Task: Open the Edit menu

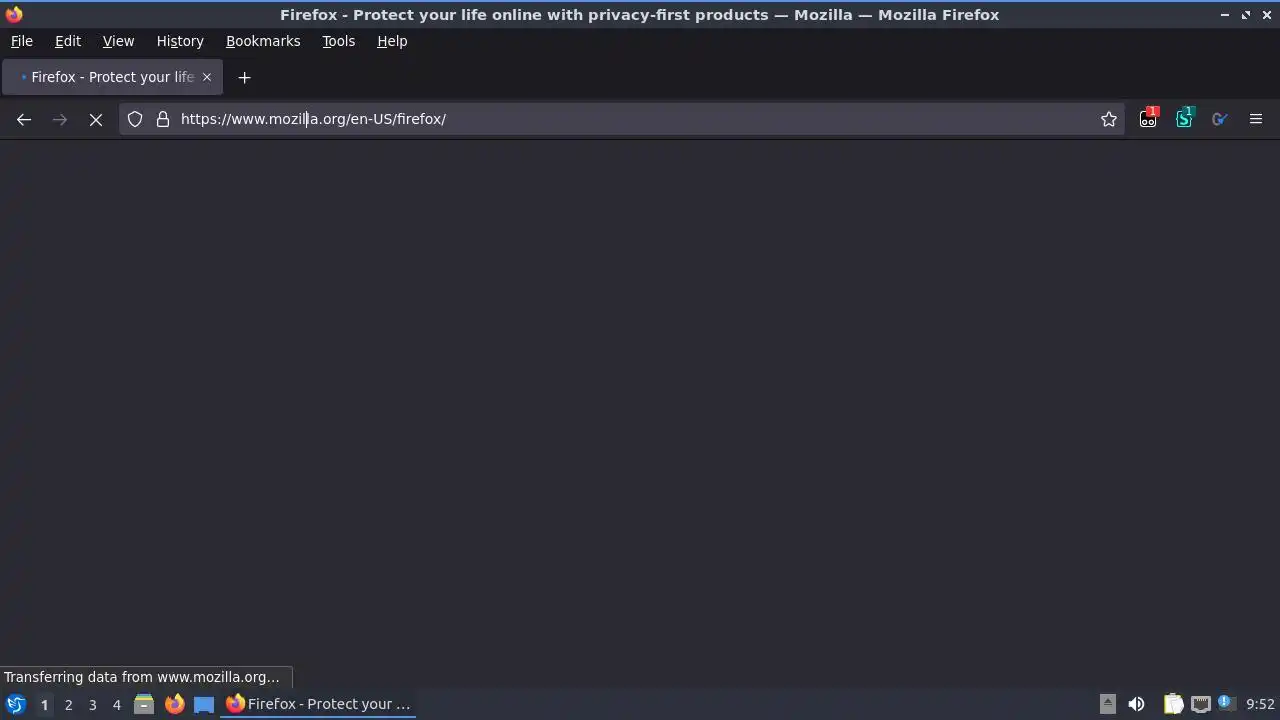Action: tap(68, 41)
